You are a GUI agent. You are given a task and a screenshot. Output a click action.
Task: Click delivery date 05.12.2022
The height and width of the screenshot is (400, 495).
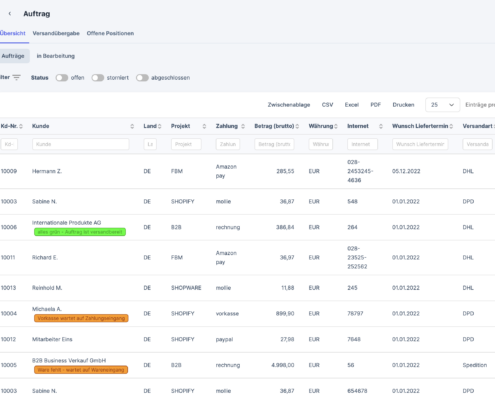point(406,171)
